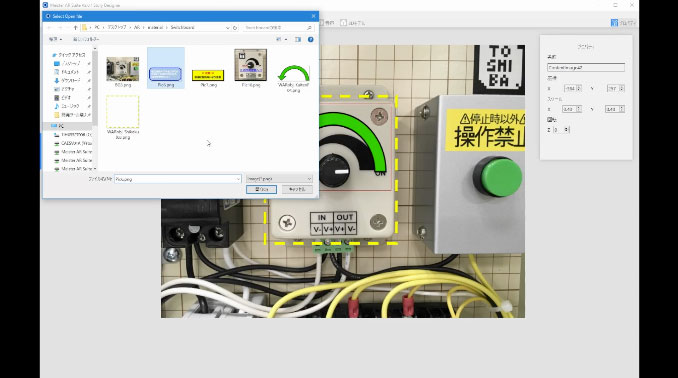The width and height of the screenshot is (678, 378).
Task: Click the search magnifier in the dialog search box
Action: point(309,27)
